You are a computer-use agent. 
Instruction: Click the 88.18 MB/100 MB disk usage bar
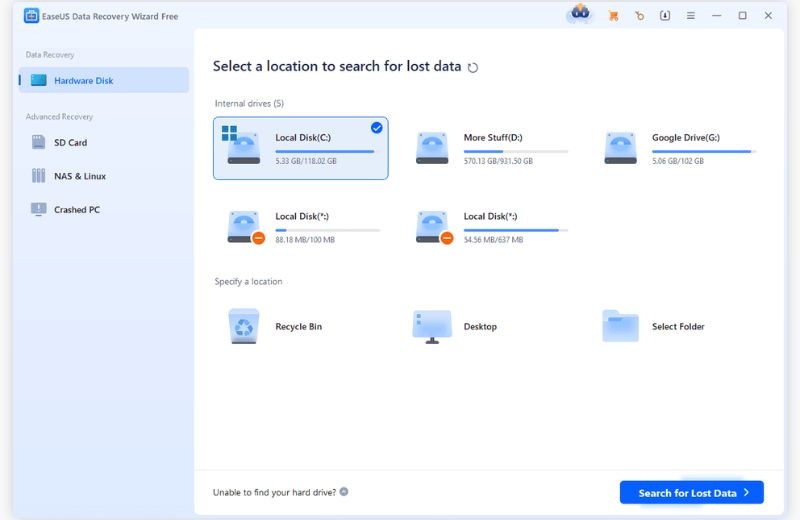coord(328,230)
